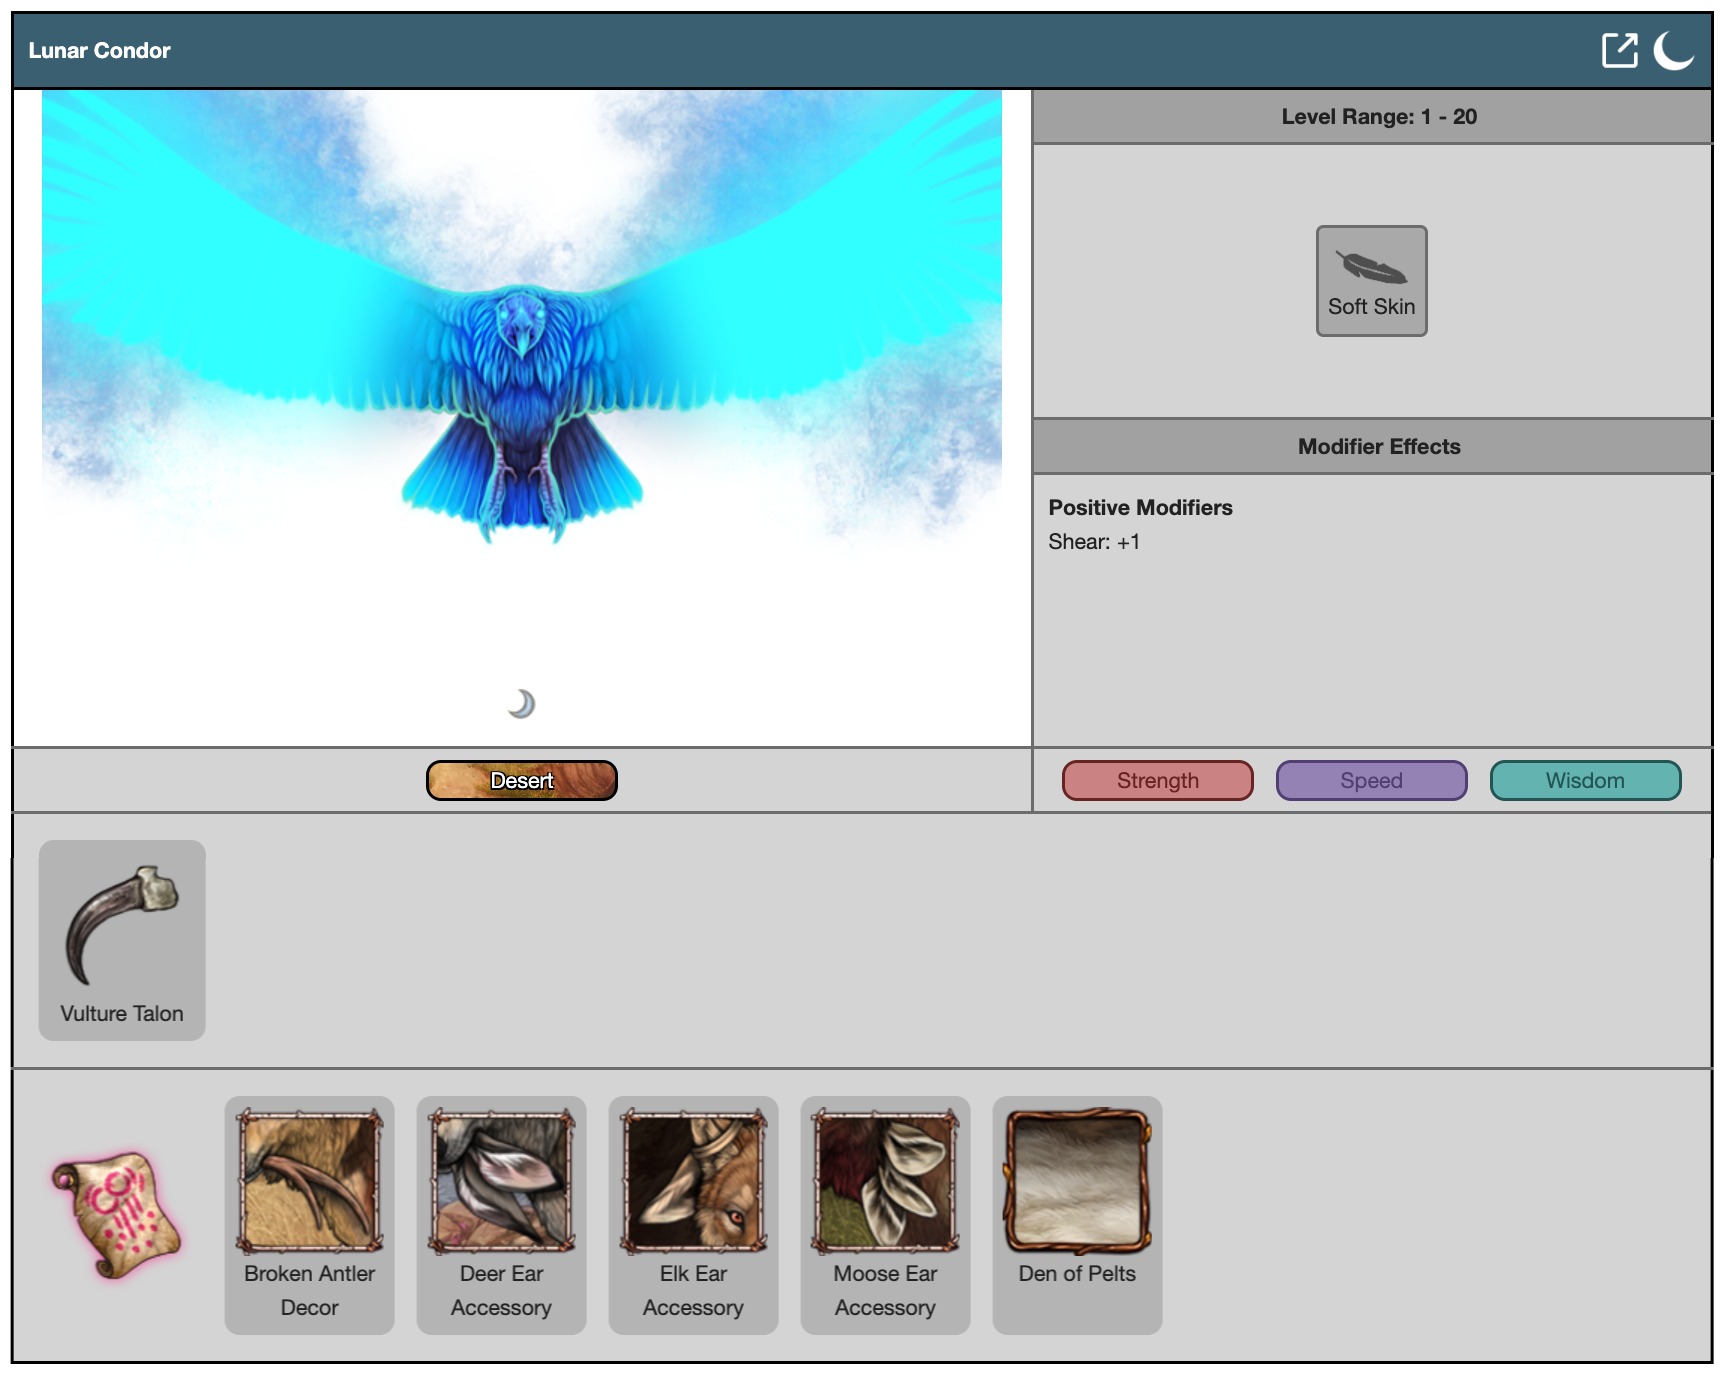Select the purple Speed tag
The image size is (1724, 1378).
point(1371,780)
